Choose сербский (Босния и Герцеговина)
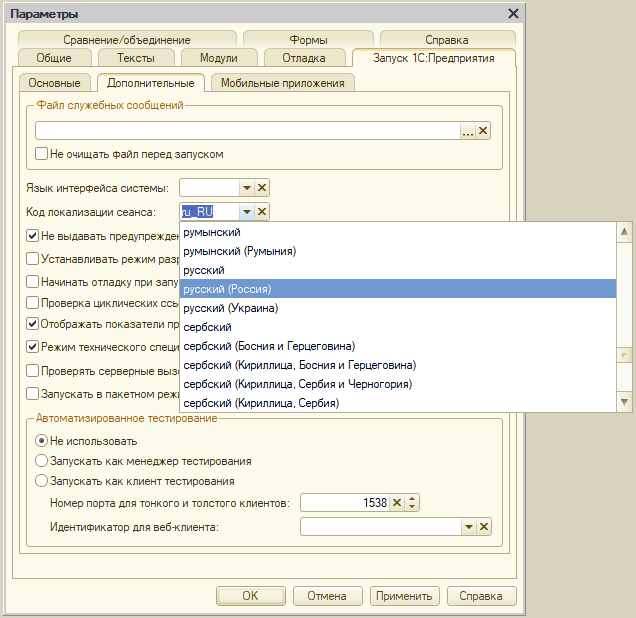Screen dimensions: 636x618 pos(398,346)
